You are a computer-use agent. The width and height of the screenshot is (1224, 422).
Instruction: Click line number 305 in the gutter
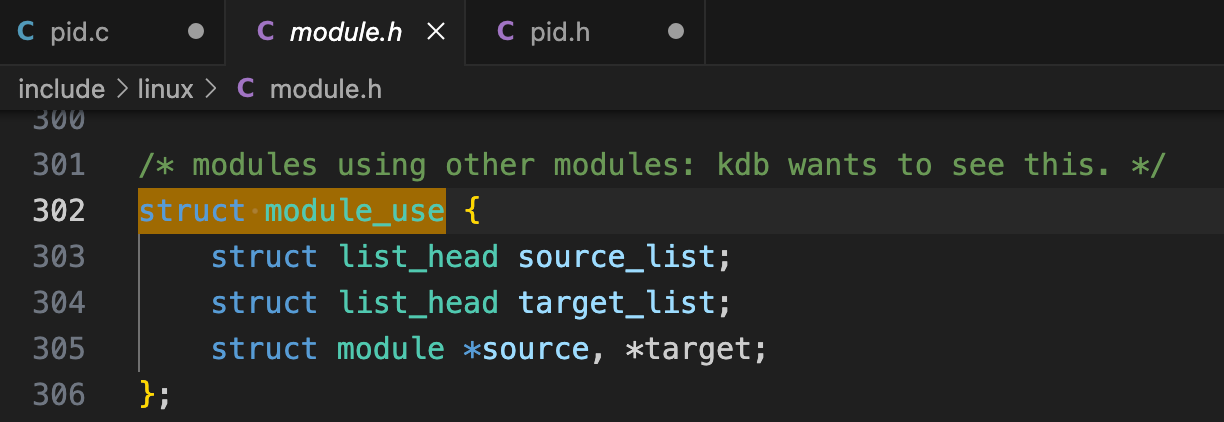59,349
